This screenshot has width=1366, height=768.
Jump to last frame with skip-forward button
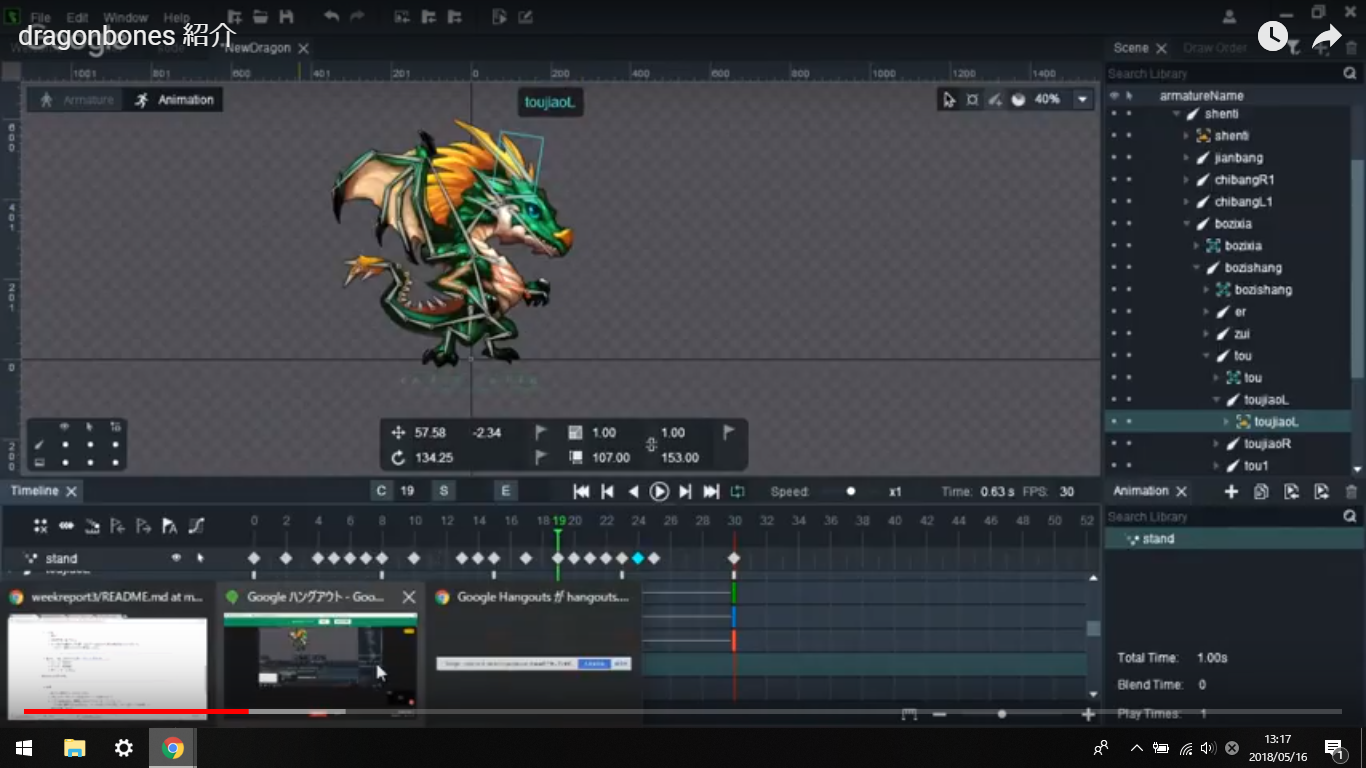(711, 491)
